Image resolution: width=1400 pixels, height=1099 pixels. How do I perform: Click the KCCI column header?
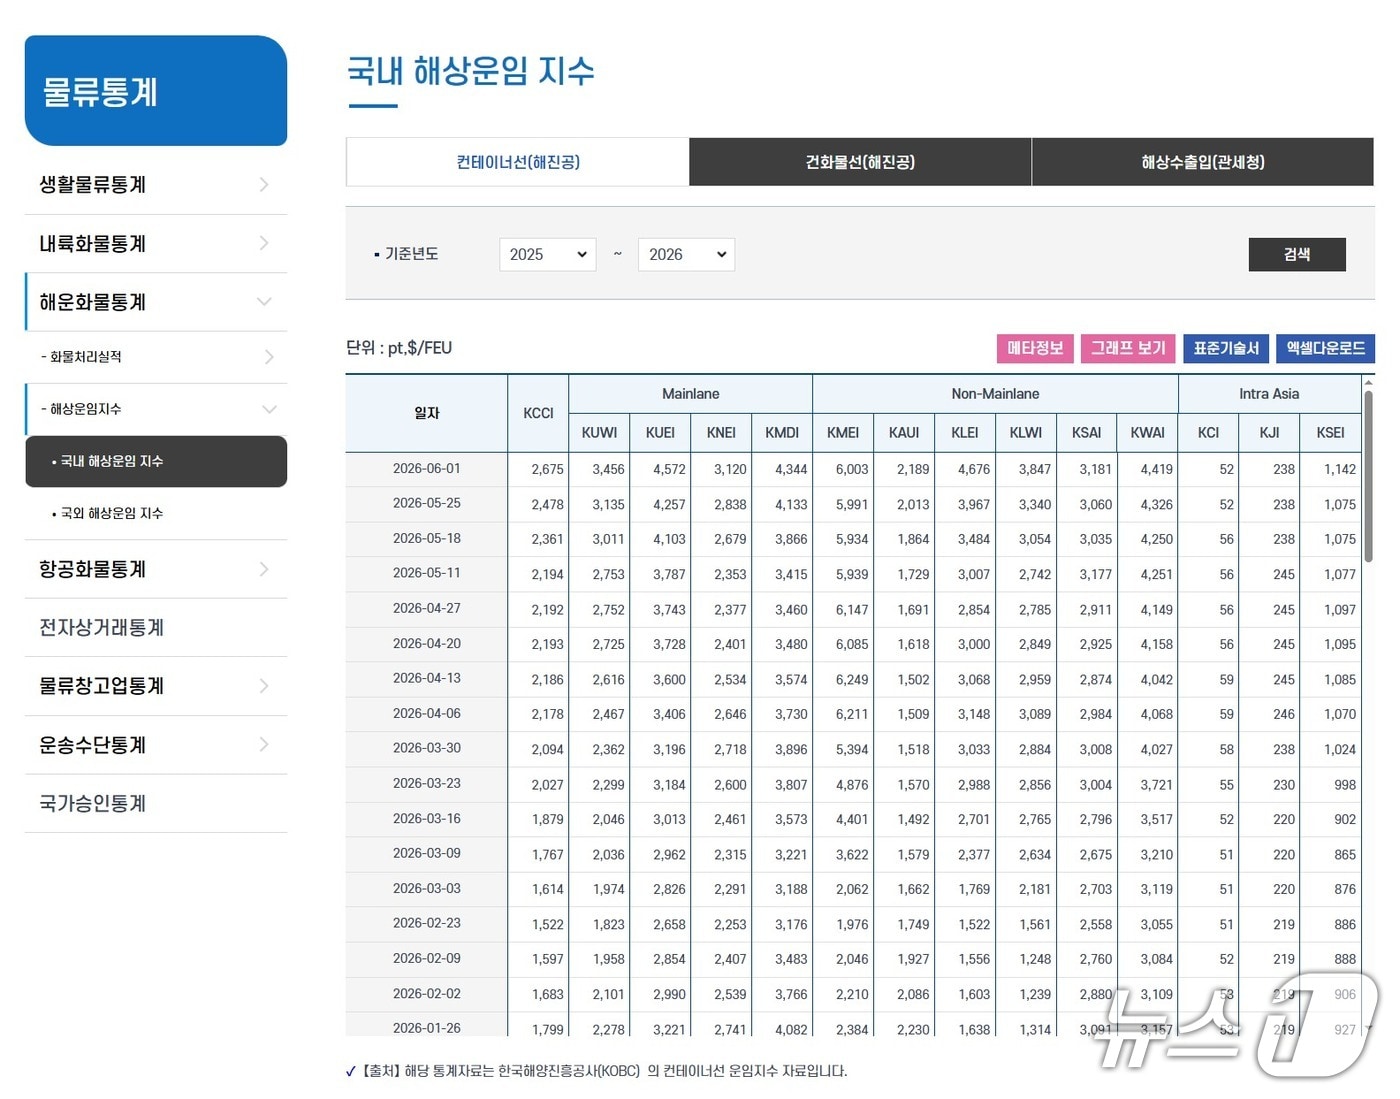[538, 413]
